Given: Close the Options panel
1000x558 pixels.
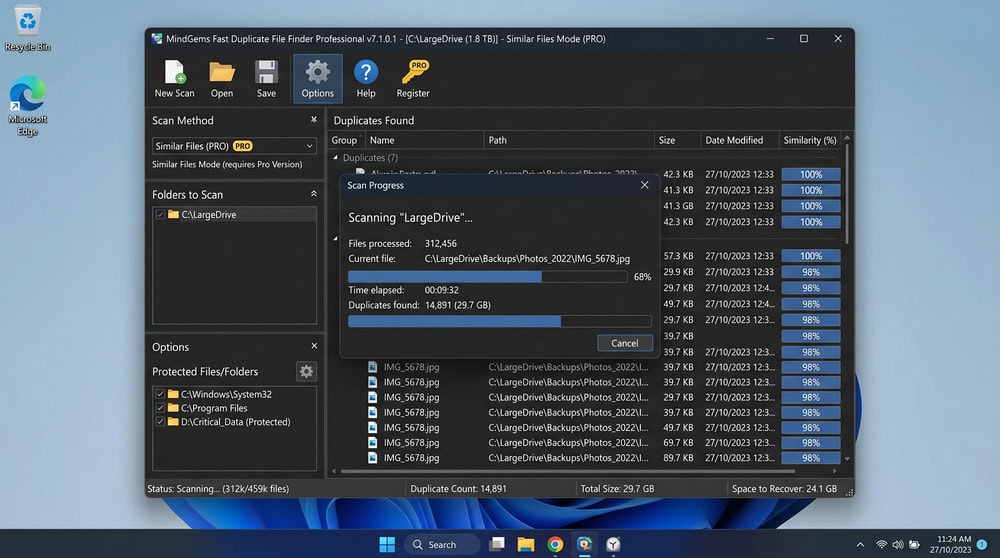Looking at the screenshot, I should point(314,346).
